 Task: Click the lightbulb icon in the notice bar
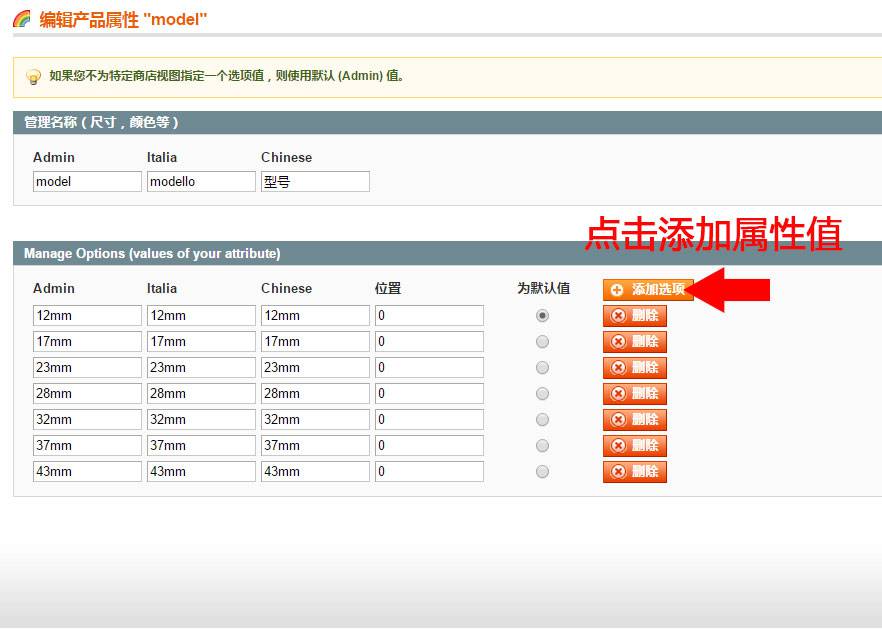[33, 76]
